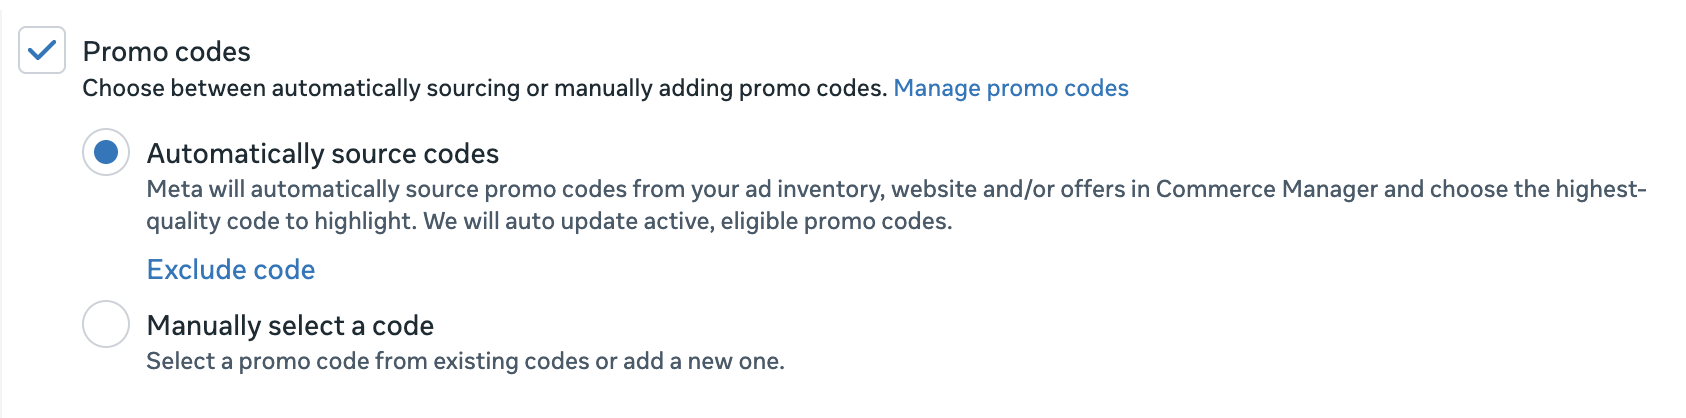Screen dimensions: 1686x418
Task: Choose the Manually select a code radio button
Action: click(106, 324)
